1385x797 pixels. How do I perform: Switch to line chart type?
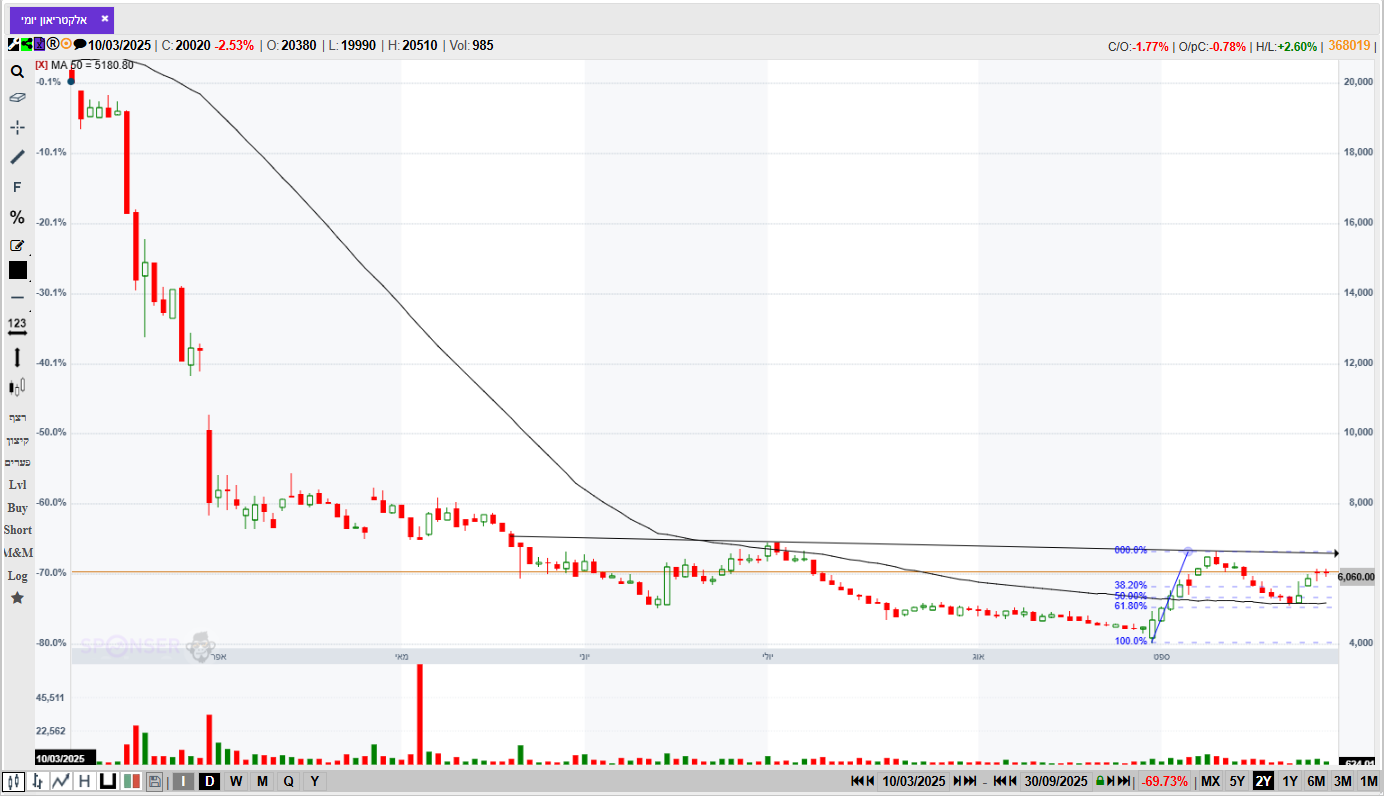pos(61,781)
